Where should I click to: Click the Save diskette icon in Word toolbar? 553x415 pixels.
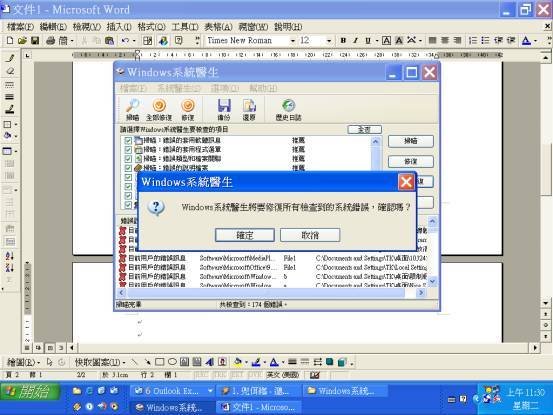coord(35,41)
